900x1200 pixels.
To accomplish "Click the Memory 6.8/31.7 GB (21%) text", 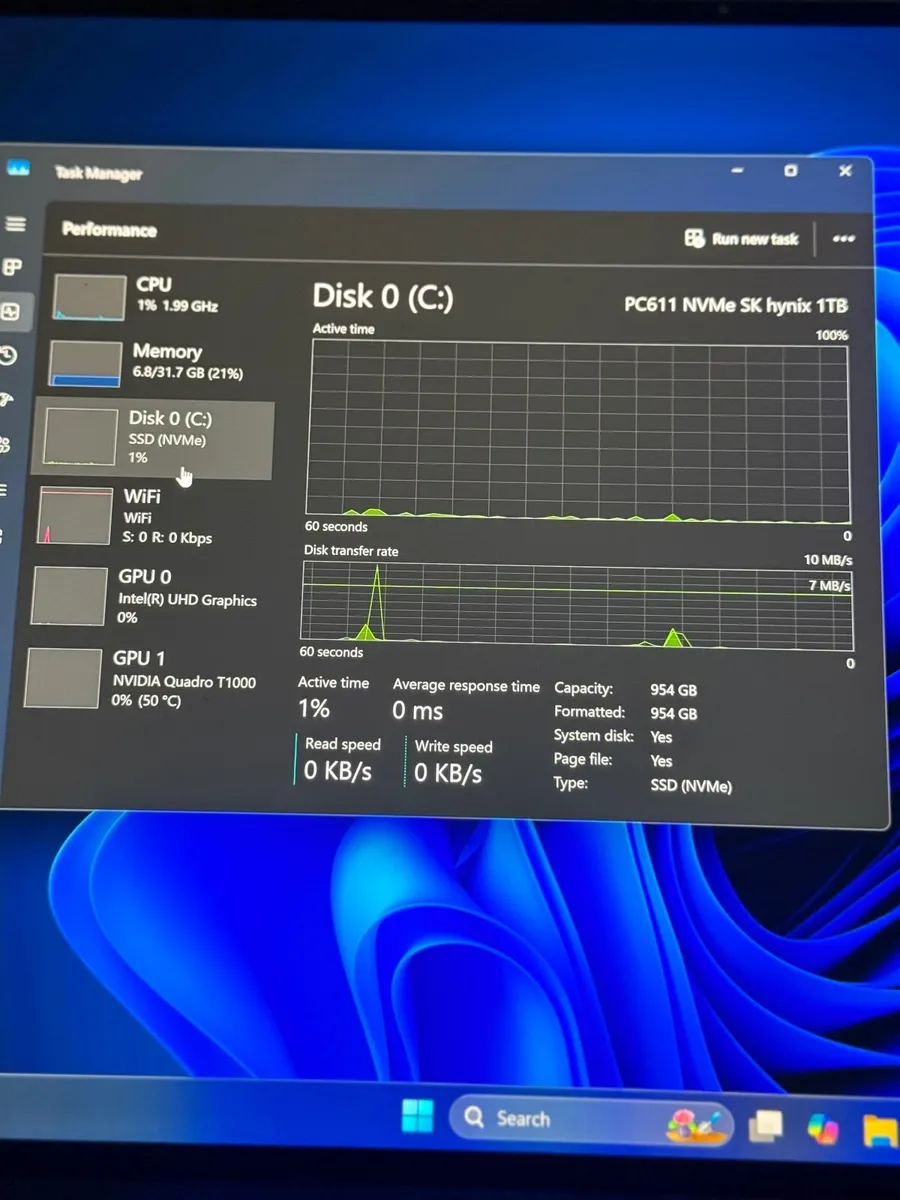I will click(x=188, y=373).
